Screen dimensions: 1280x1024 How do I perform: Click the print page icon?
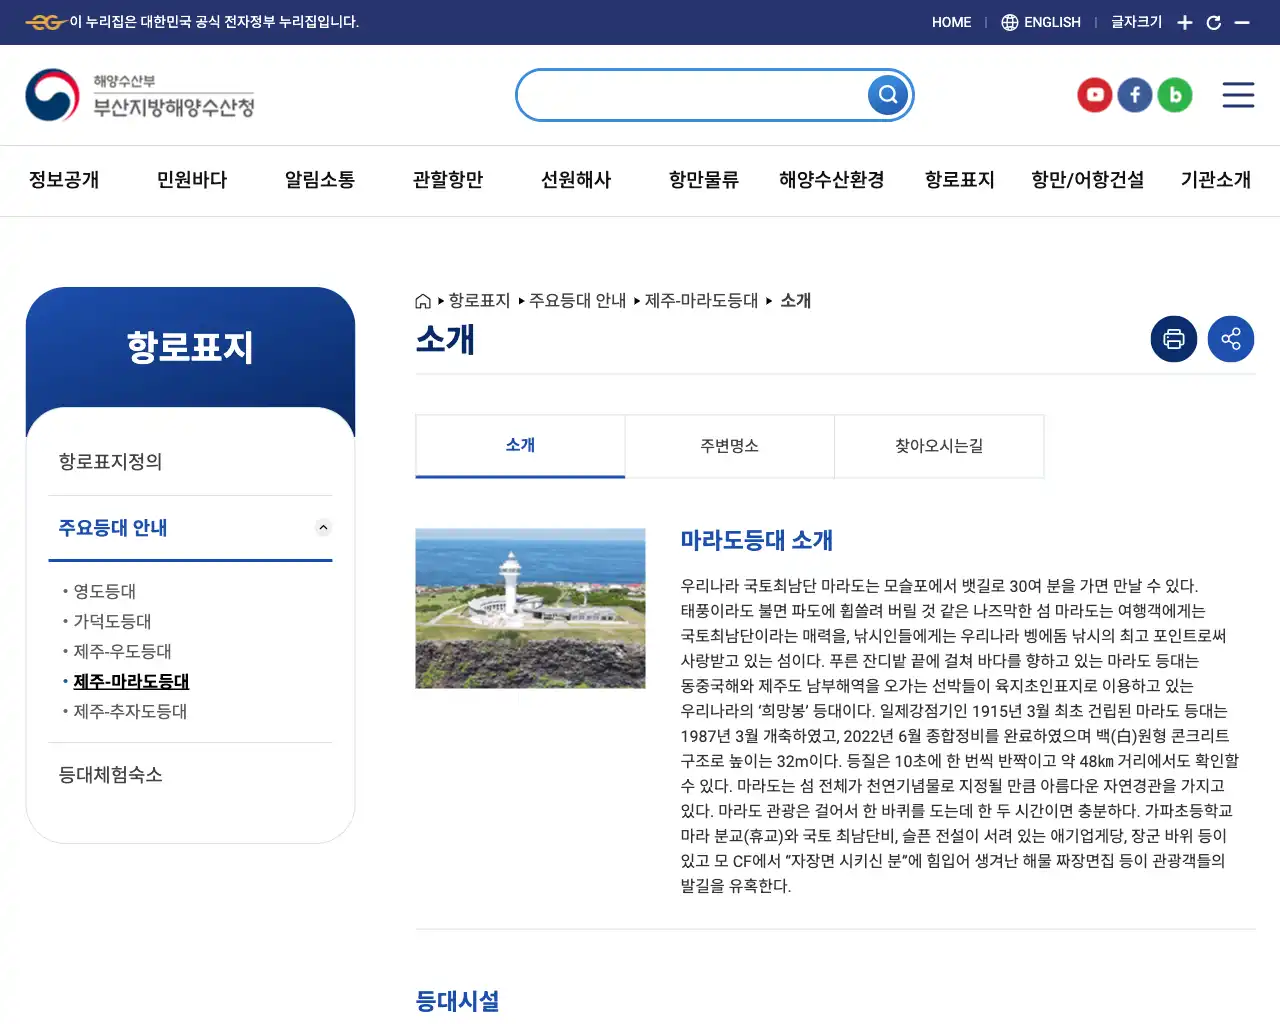tap(1174, 339)
